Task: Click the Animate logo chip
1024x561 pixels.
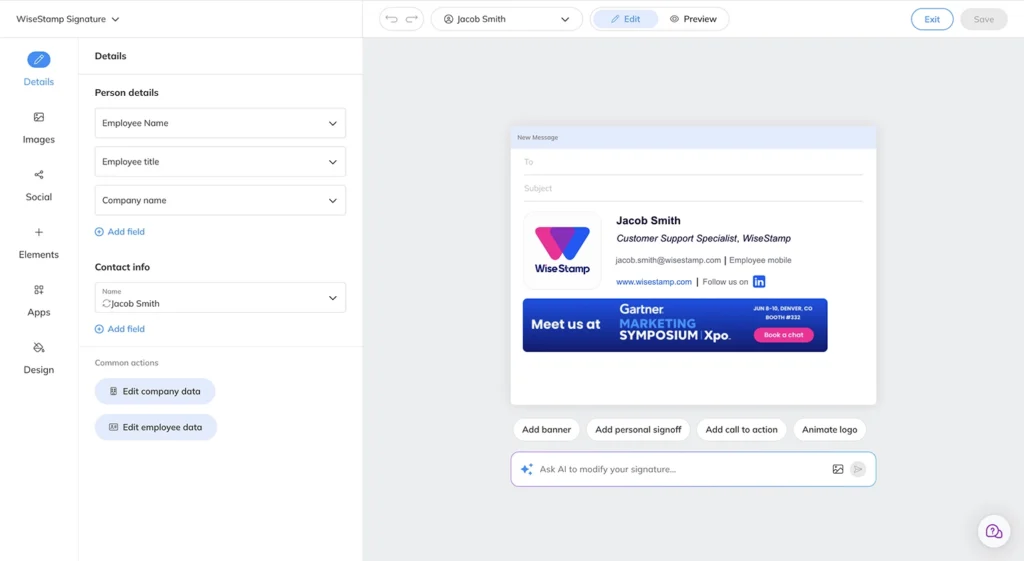Action: point(829,430)
